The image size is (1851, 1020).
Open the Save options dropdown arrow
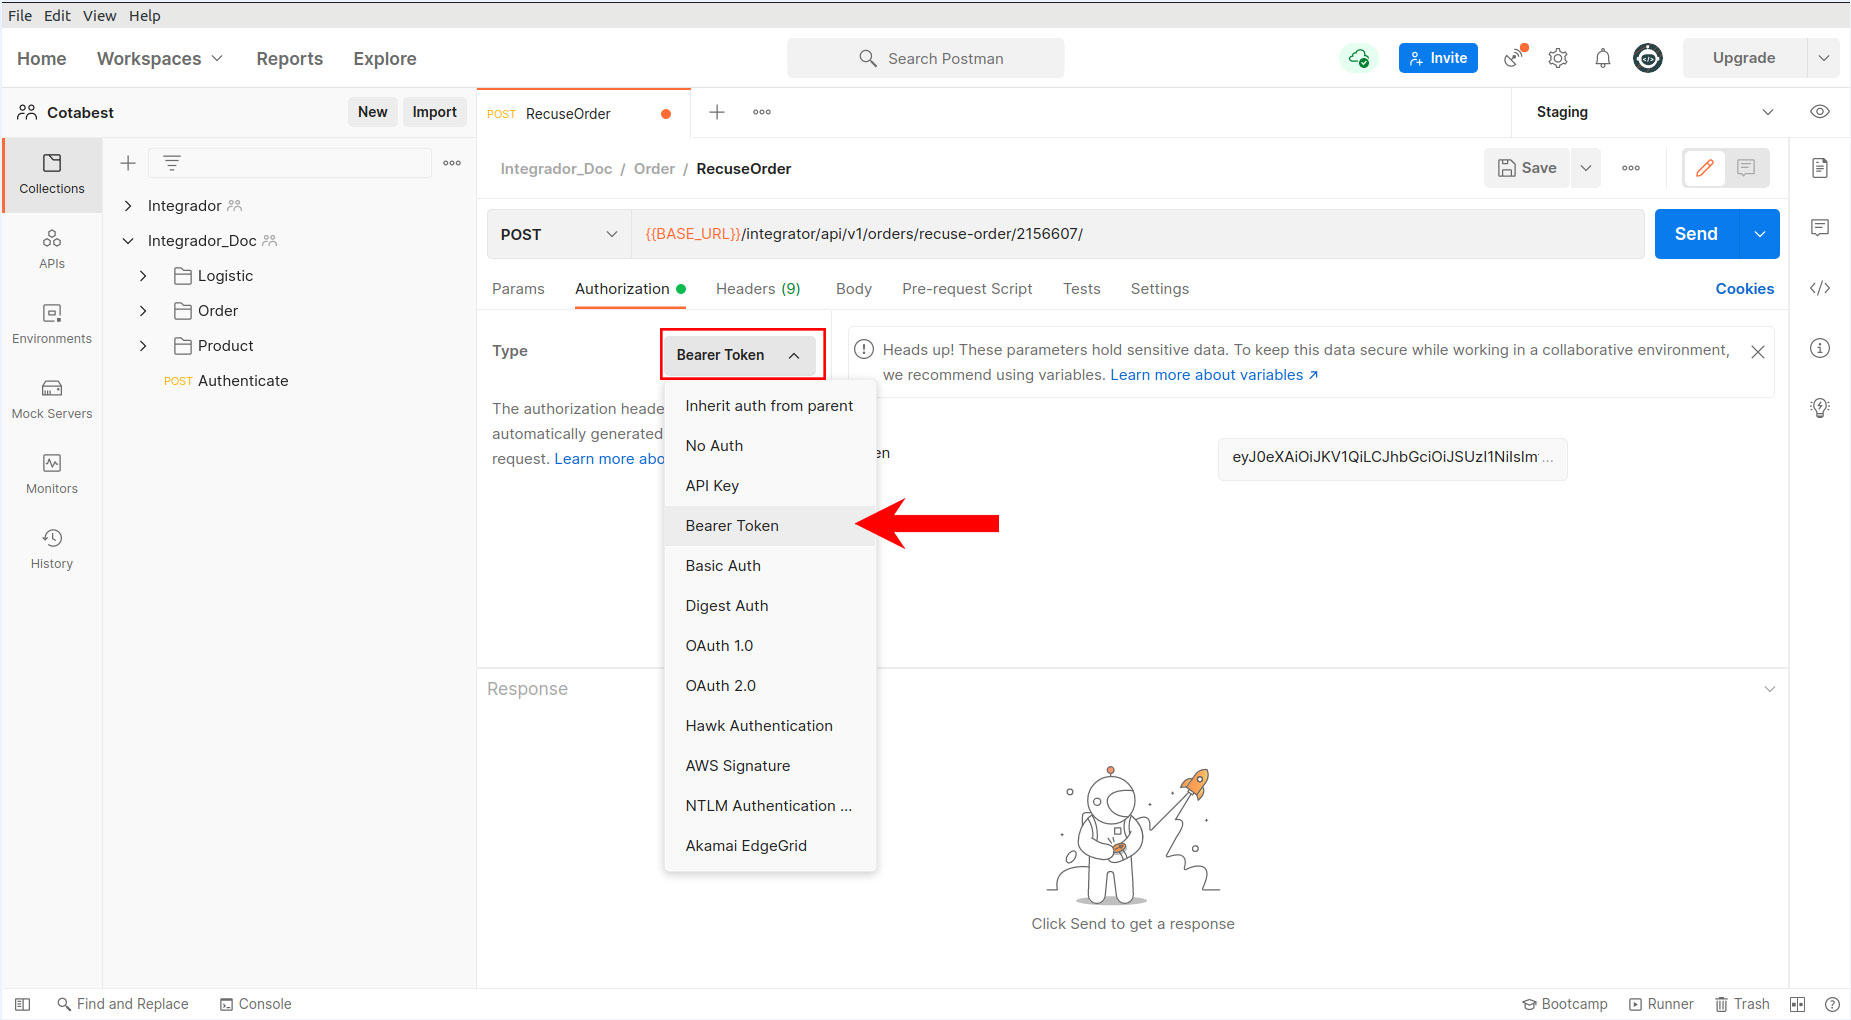click(x=1586, y=168)
